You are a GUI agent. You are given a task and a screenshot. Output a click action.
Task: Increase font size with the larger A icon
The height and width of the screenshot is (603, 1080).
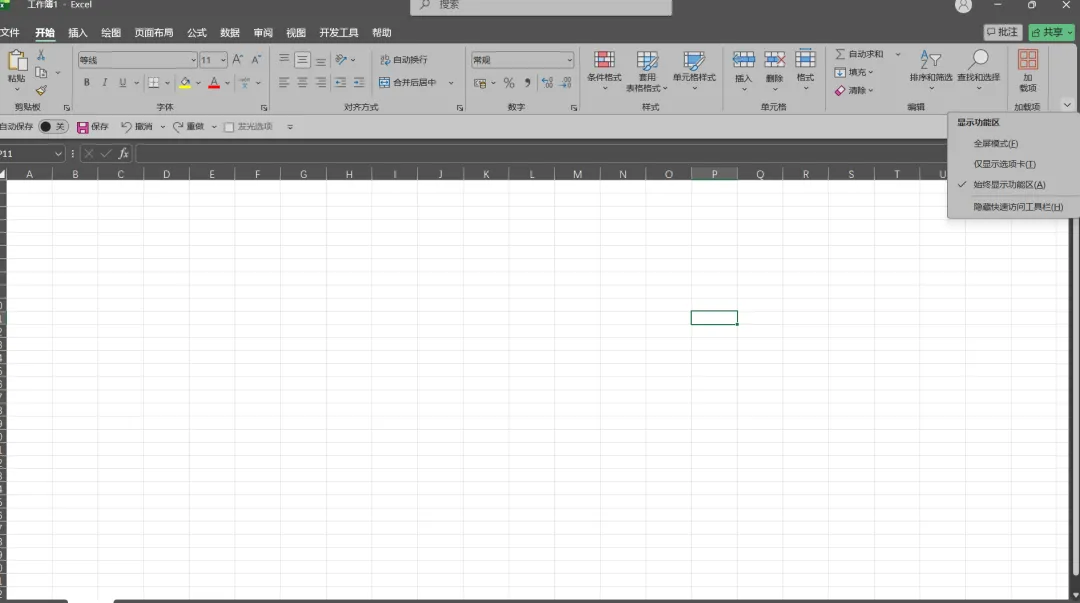pyautogui.click(x=238, y=59)
